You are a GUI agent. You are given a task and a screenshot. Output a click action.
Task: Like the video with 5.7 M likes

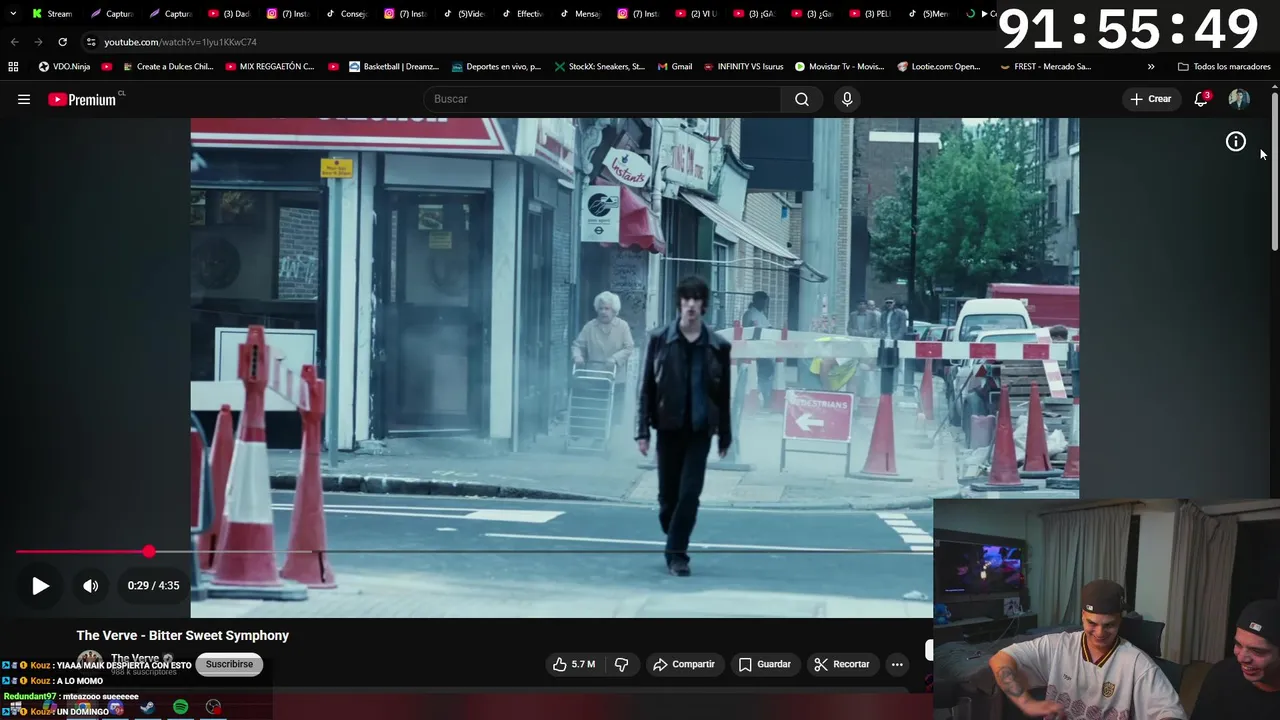[x=574, y=664]
